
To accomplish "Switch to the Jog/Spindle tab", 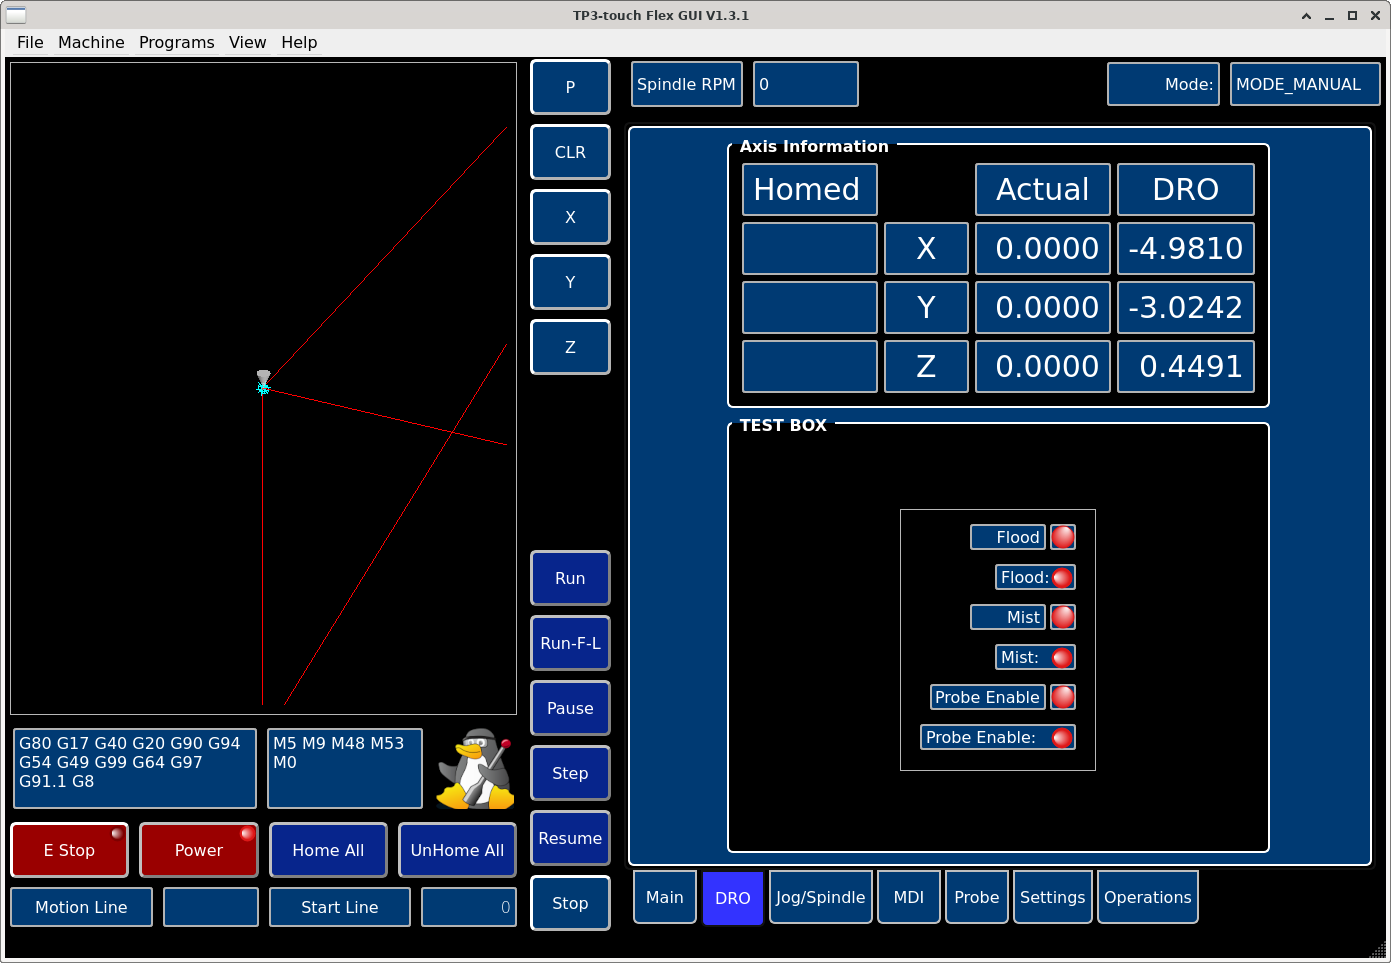I will 820,897.
